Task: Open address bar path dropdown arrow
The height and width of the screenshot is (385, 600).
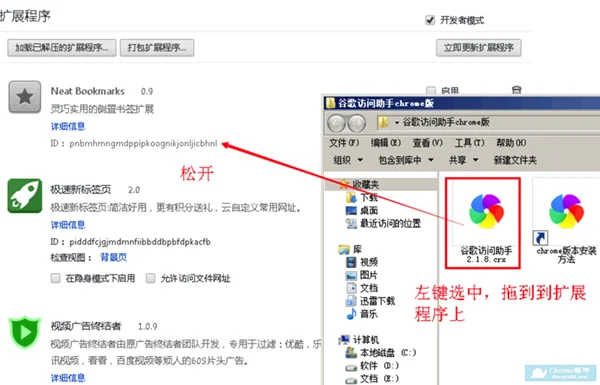Action: pyautogui.click(x=397, y=122)
